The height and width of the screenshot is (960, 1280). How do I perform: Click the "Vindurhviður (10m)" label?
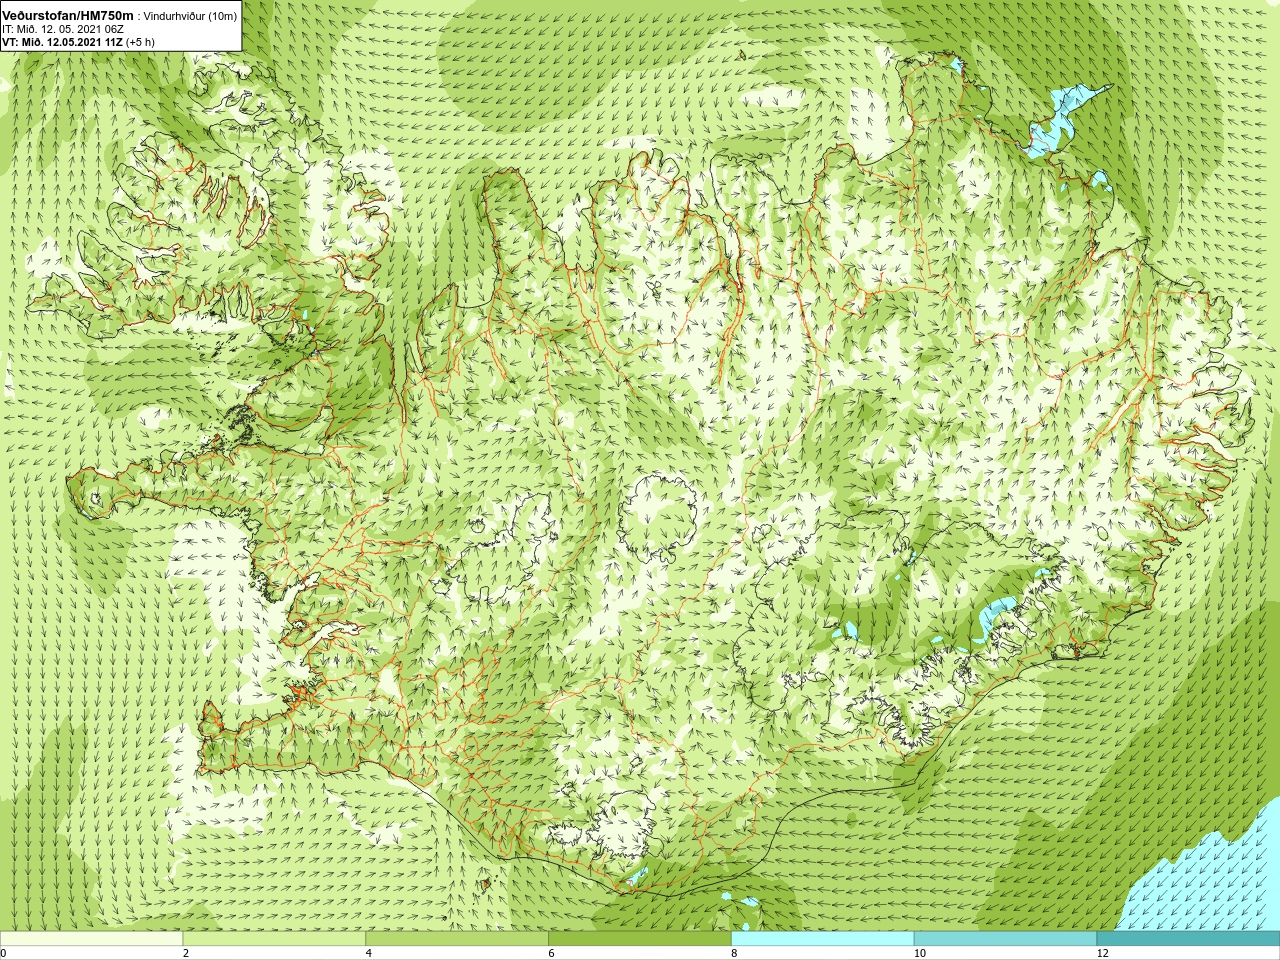point(191,16)
